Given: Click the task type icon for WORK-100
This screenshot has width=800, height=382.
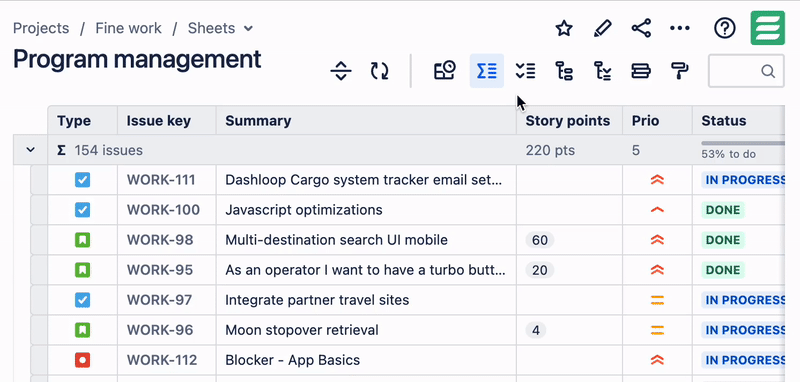Looking at the screenshot, I should tap(82, 210).
